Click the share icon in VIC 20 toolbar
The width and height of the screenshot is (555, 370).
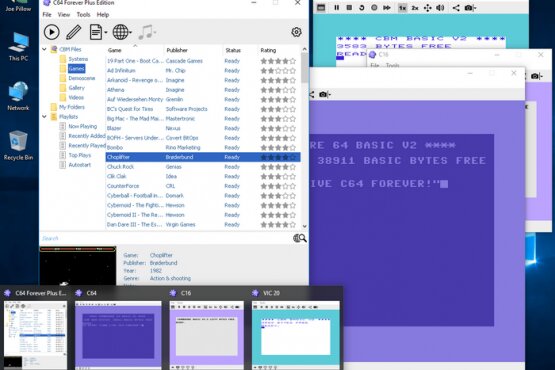point(456,7)
